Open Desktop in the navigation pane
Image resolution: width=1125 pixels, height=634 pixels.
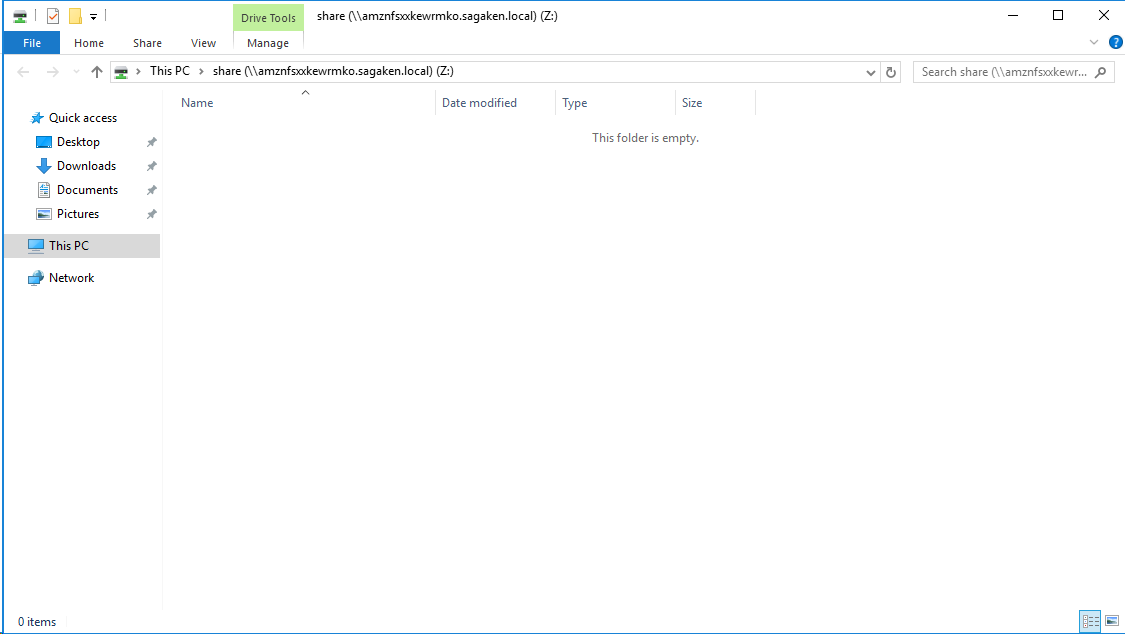pos(78,142)
